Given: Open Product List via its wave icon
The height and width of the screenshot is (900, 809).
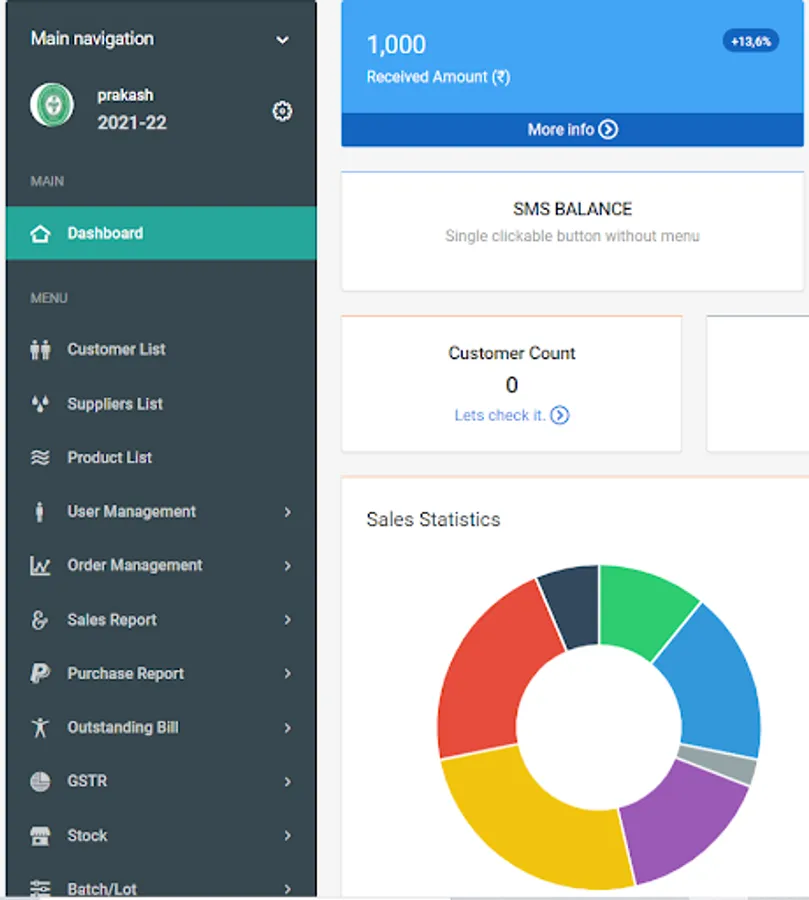Looking at the screenshot, I should 40,457.
